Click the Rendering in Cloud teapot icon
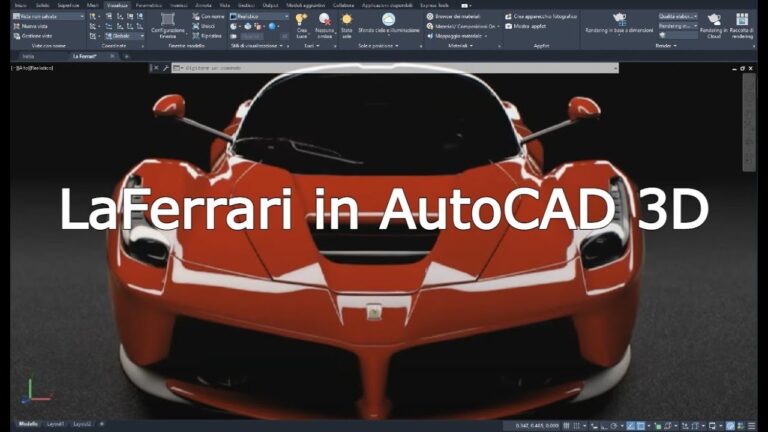The height and width of the screenshot is (432, 768). [714, 19]
